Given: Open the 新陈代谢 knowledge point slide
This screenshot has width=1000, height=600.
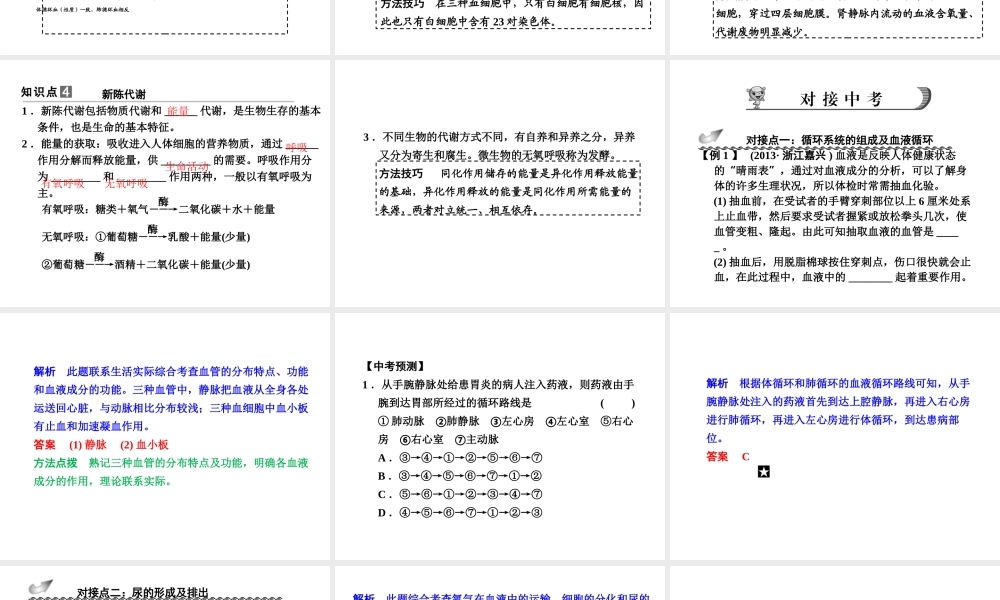Looking at the screenshot, I should click(x=165, y=183).
